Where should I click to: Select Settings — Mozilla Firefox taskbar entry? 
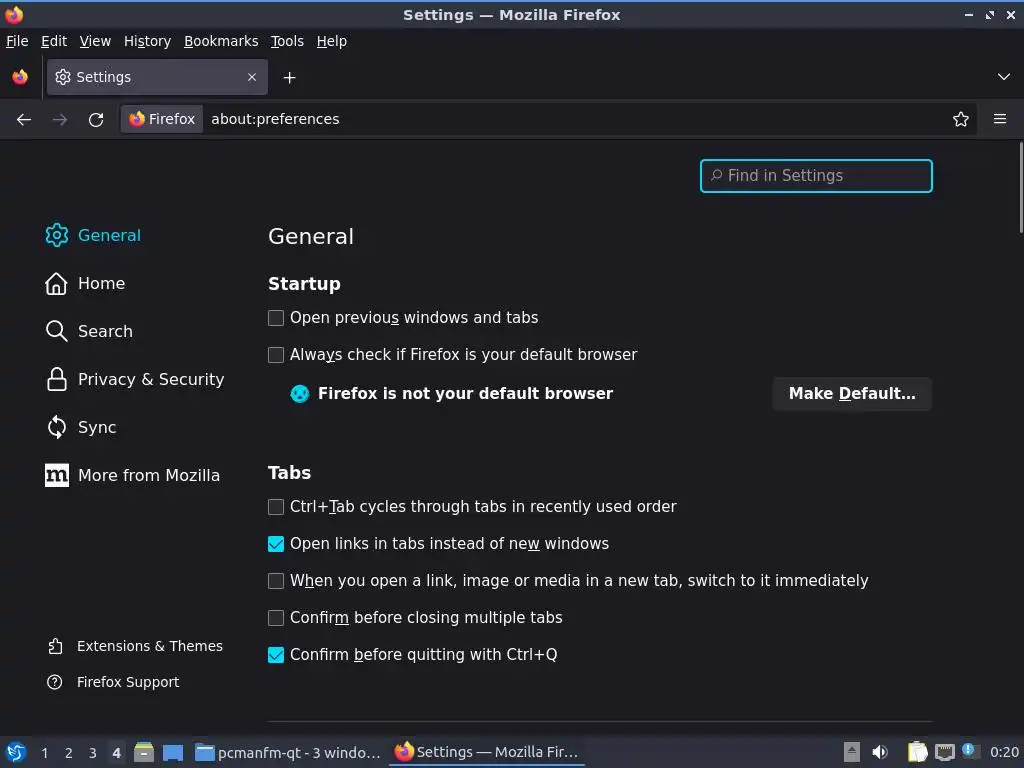click(487, 752)
